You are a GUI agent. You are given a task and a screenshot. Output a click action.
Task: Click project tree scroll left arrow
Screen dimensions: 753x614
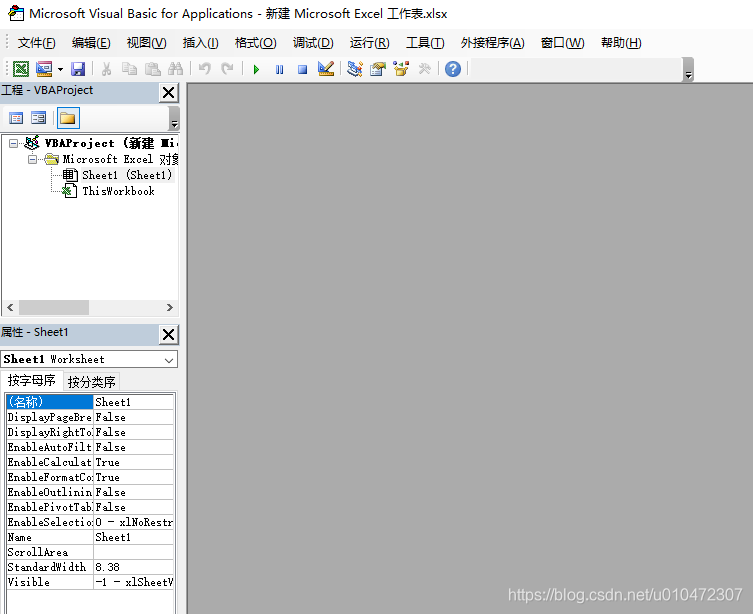click(x=11, y=307)
